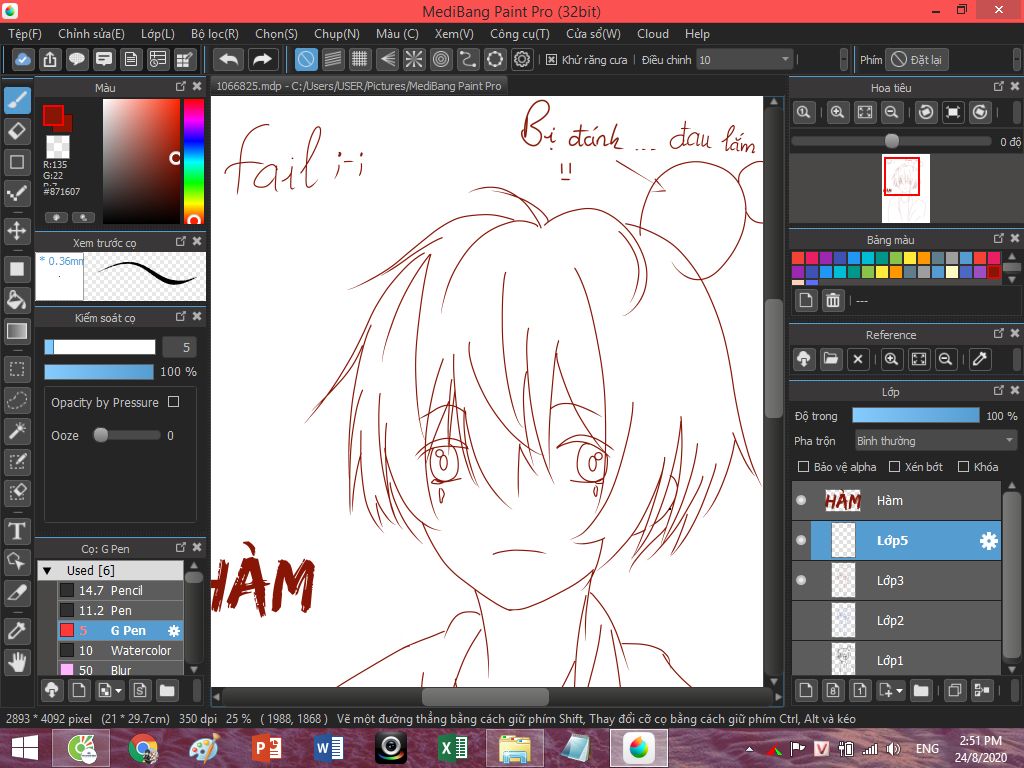Click the Ooze slider handle
Image resolution: width=1024 pixels, height=768 pixels.
tap(101, 435)
